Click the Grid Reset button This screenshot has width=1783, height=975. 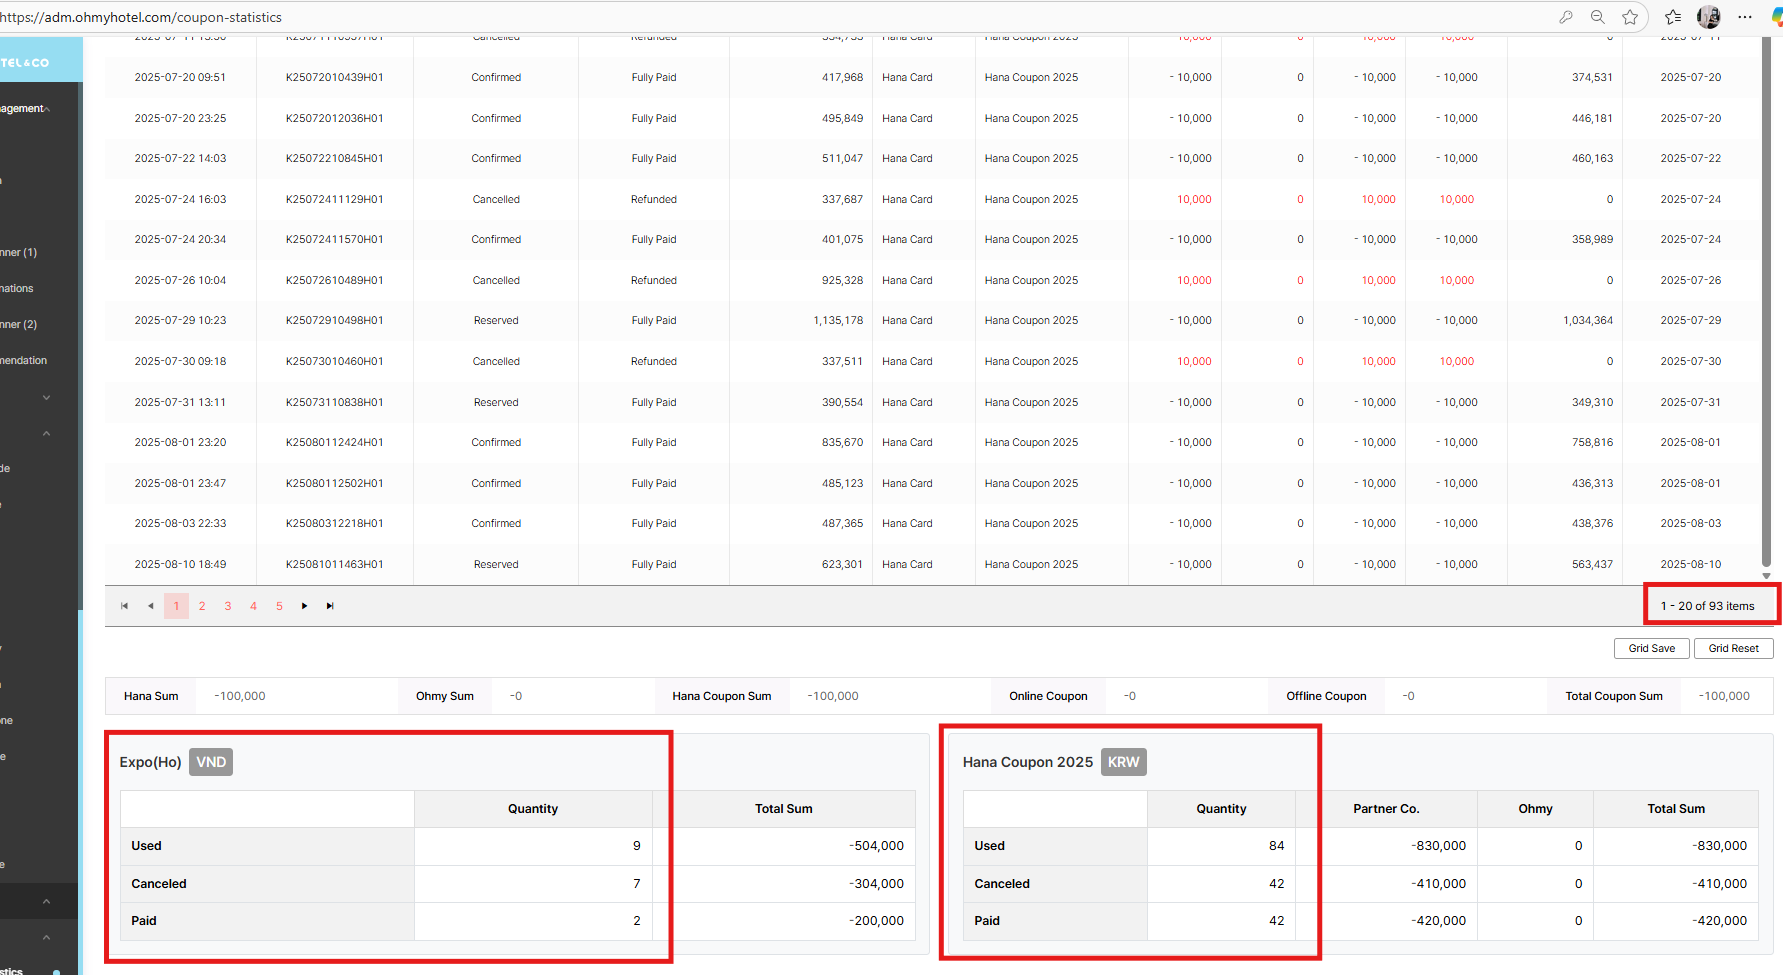tap(1734, 649)
